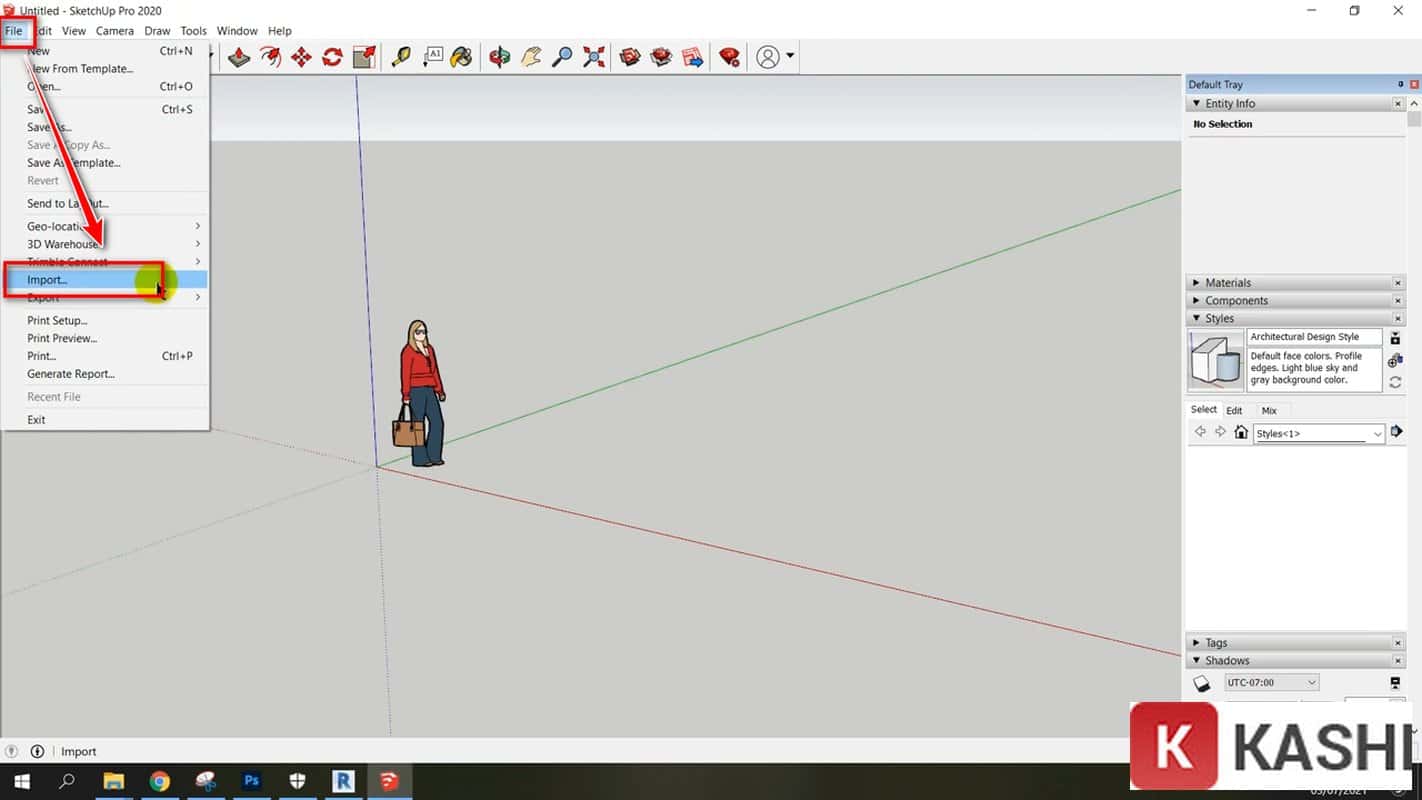Open the Styles<1> collection dropdown
Screen dimensions: 1422x800
coord(1377,433)
